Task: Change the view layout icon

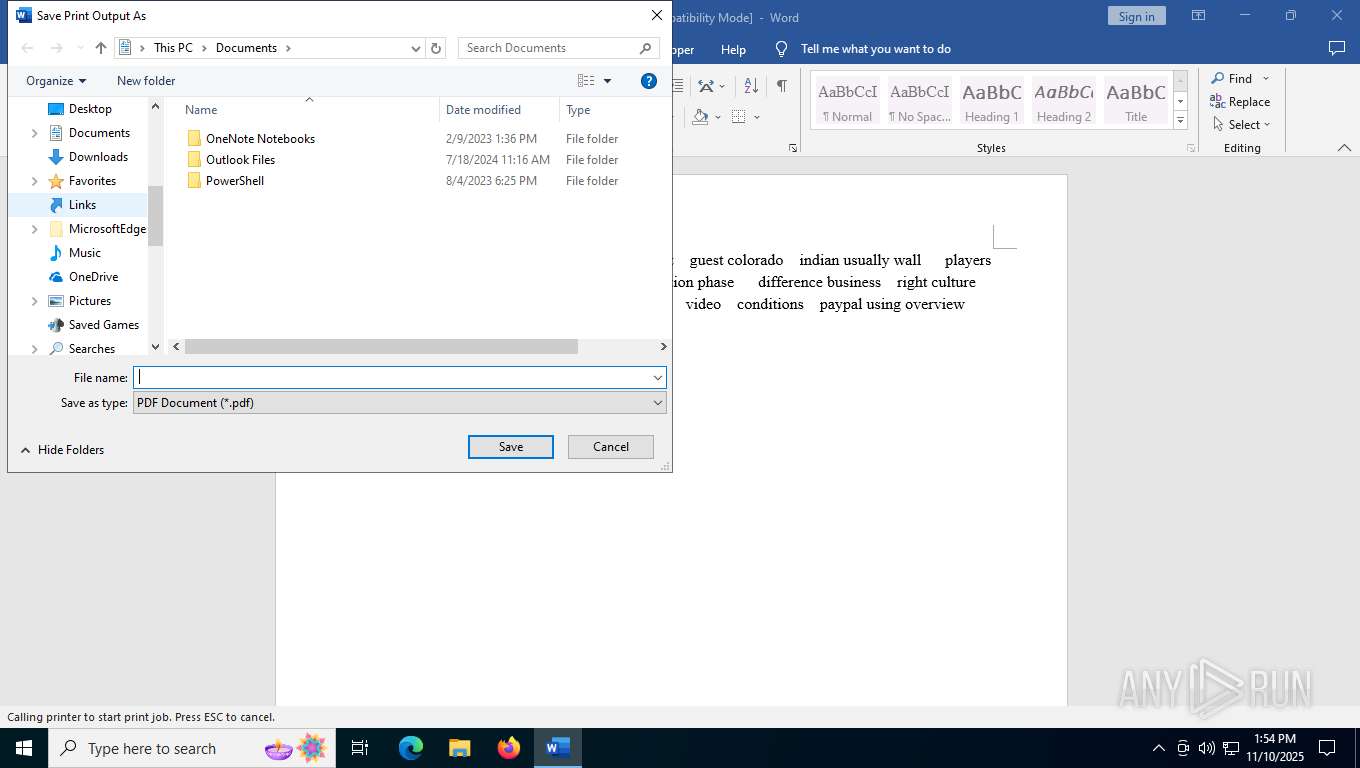Action: (x=586, y=81)
